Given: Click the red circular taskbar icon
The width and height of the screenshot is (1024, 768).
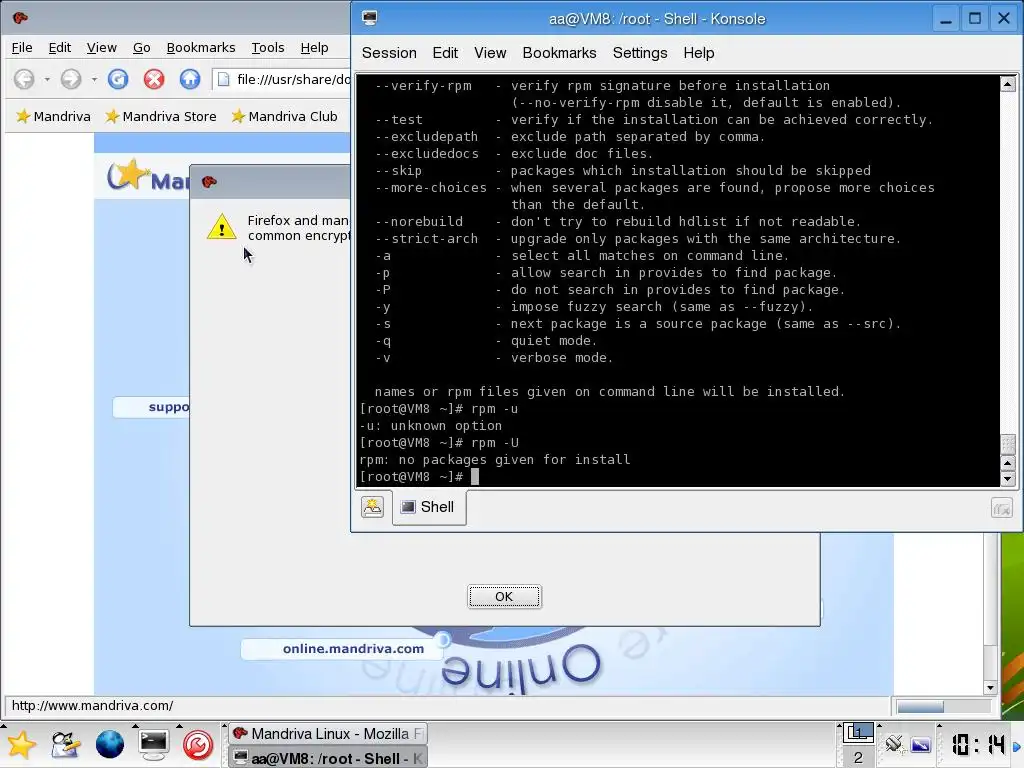Looking at the screenshot, I should pos(198,744).
